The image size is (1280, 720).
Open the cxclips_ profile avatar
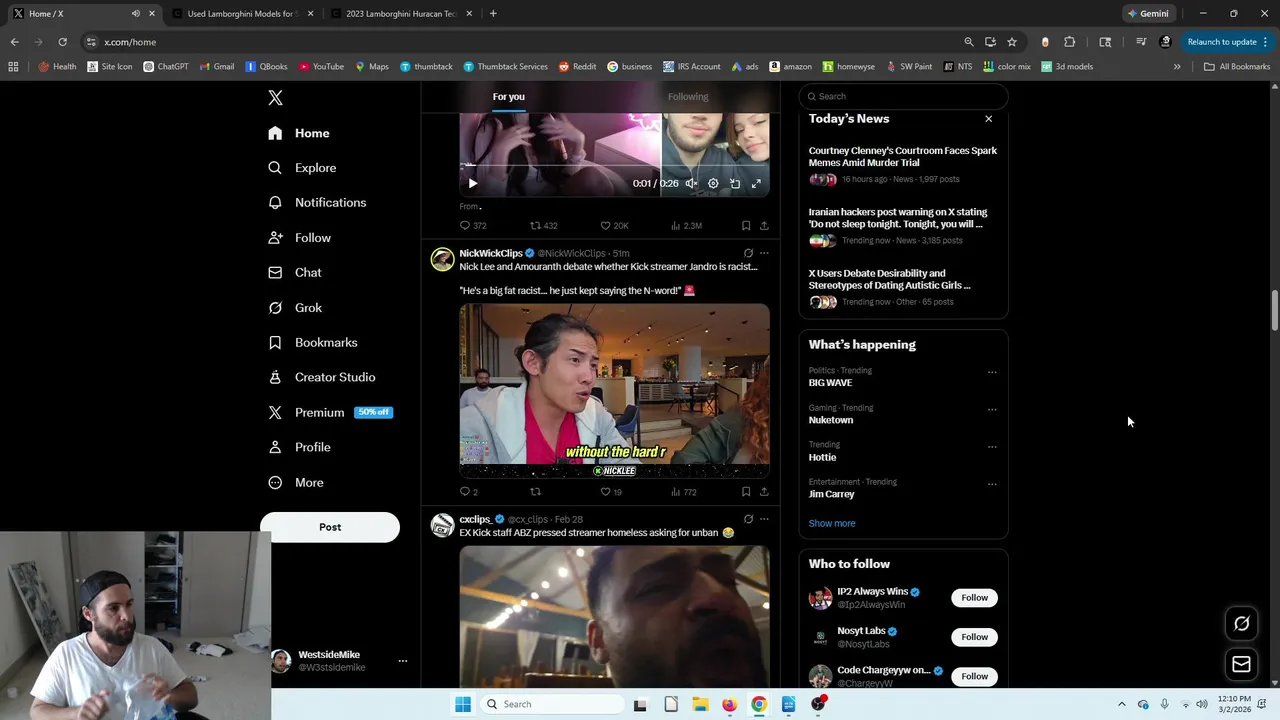(x=442, y=526)
